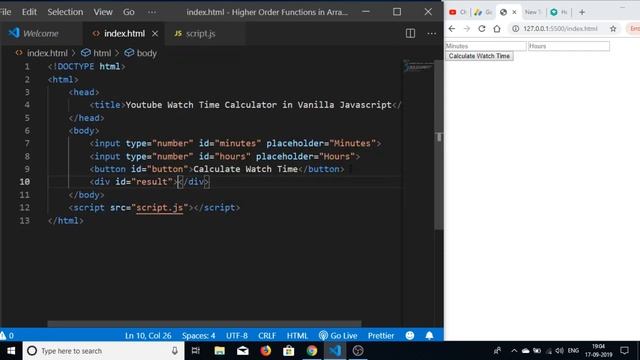Select language mode HTML in status bar
The width and height of the screenshot is (640, 360).
(x=297, y=336)
